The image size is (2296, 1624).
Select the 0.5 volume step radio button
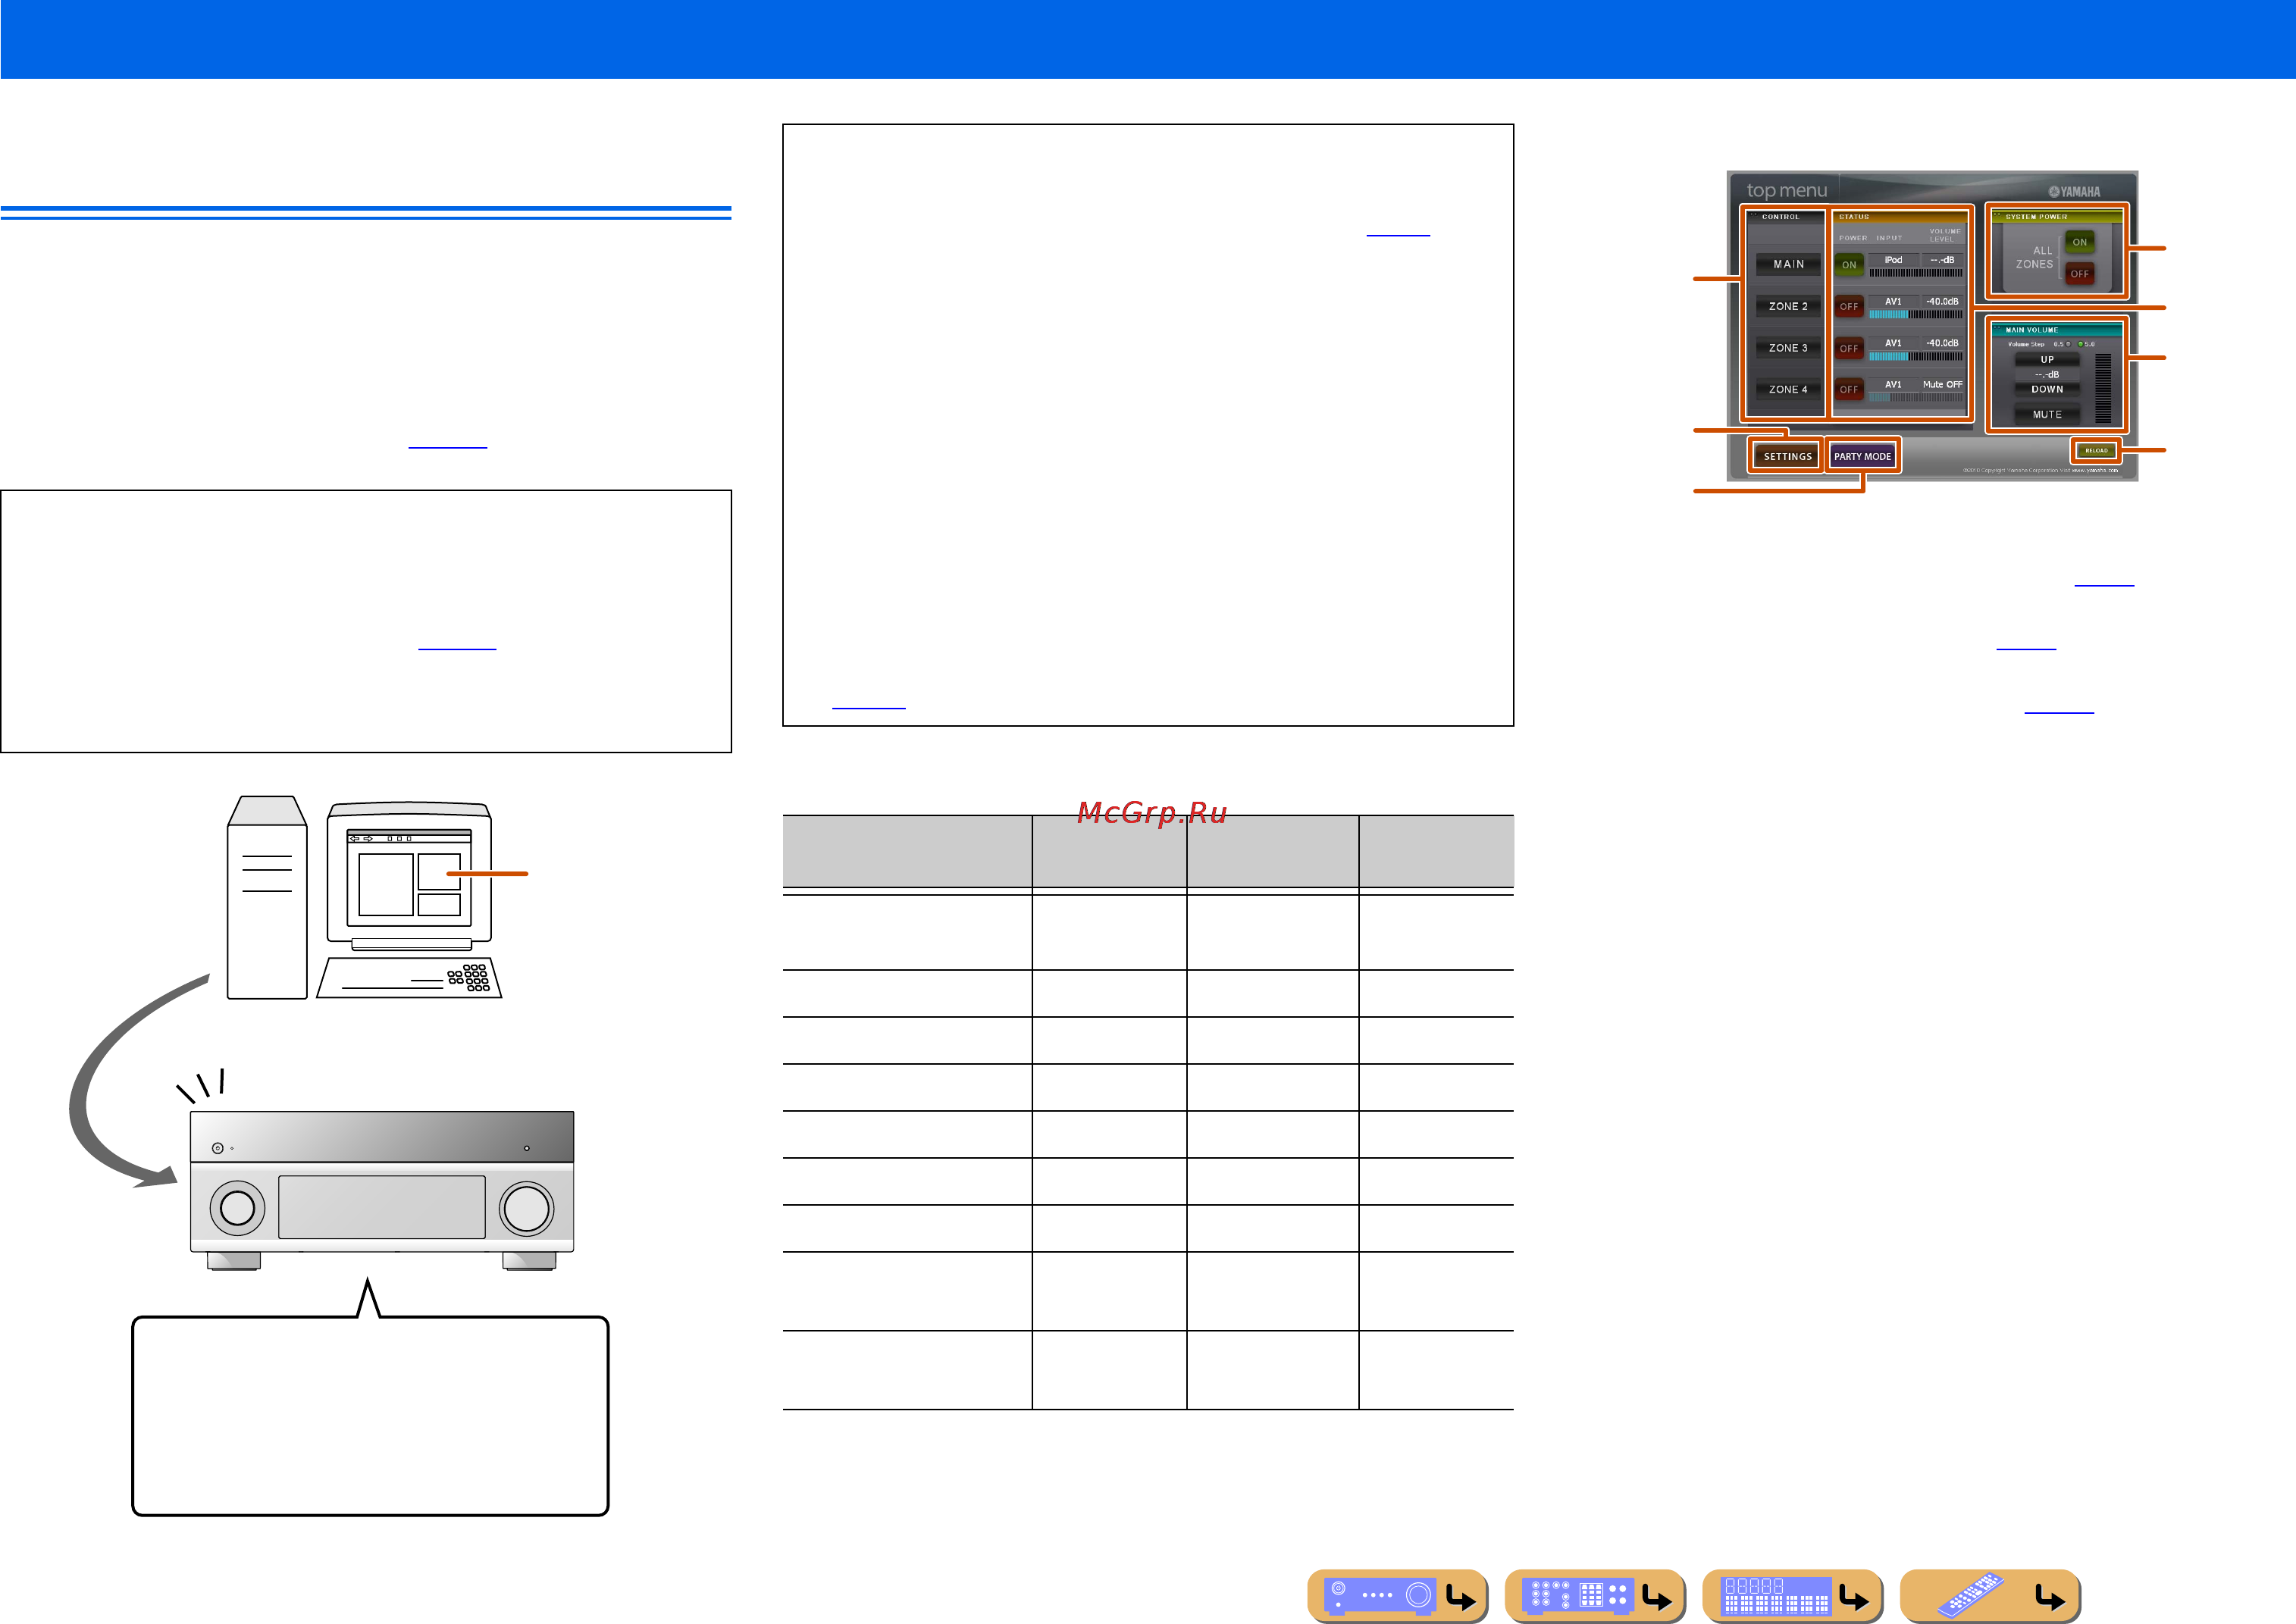click(x=2068, y=344)
